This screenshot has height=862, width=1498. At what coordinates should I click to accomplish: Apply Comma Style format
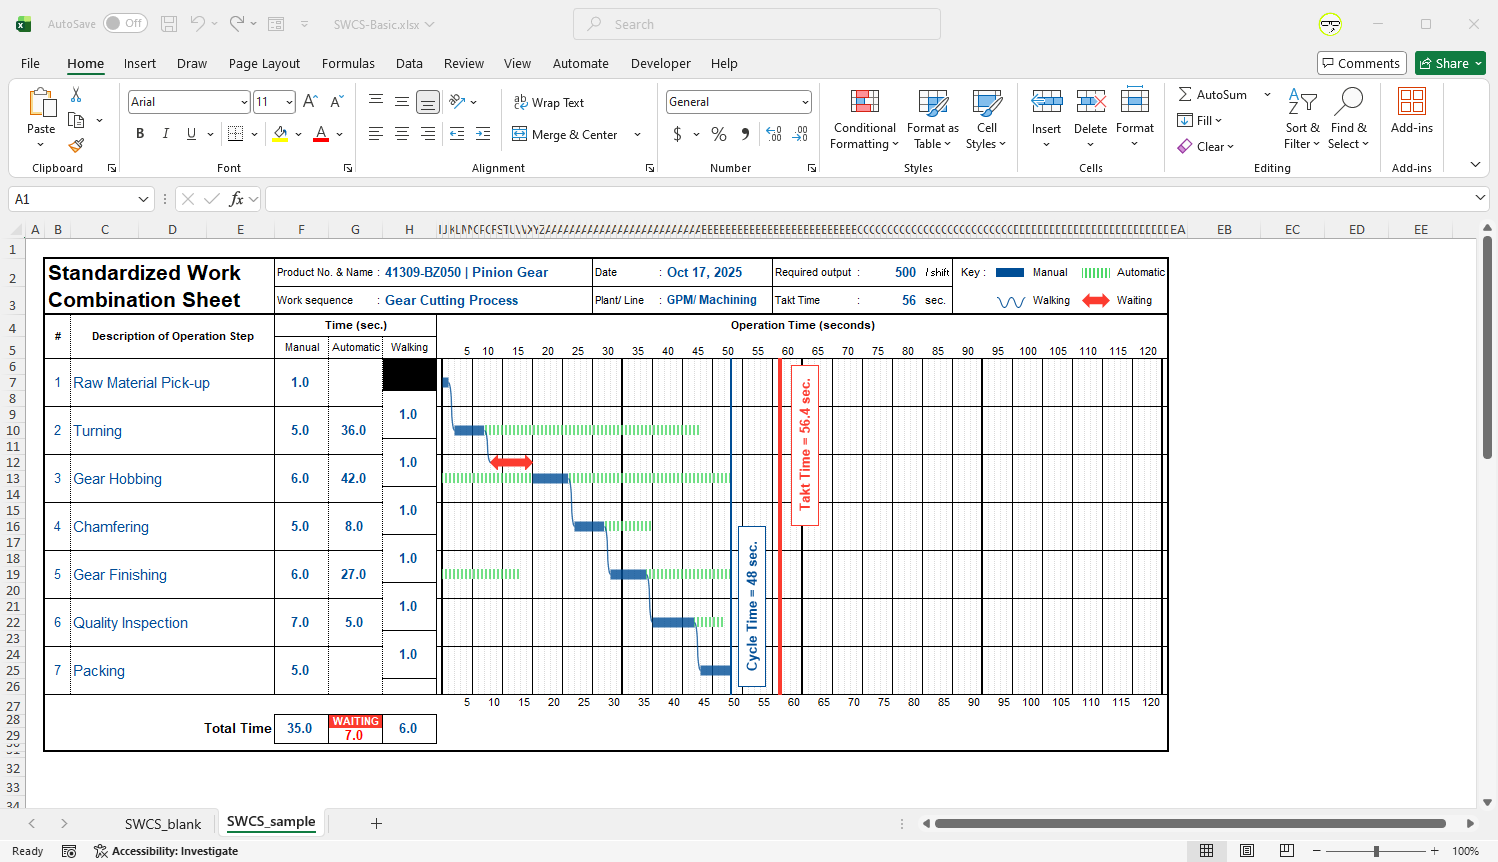coord(745,134)
